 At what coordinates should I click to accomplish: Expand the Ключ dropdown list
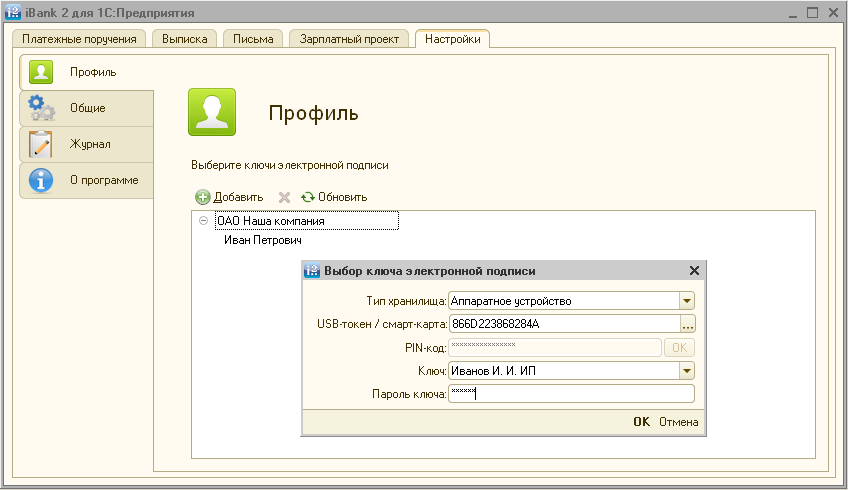pyautogui.click(x=686, y=371)
